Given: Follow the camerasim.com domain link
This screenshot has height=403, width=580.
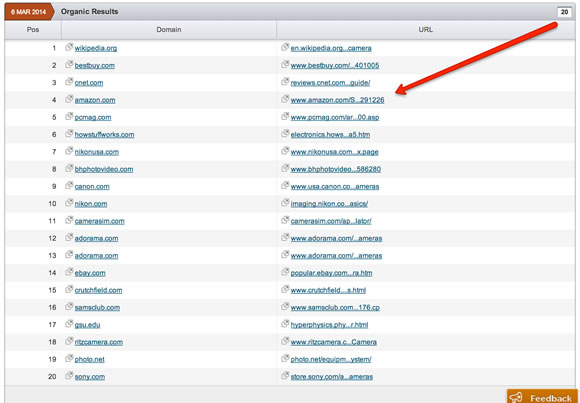Looking at the screenshot, I should coord(100,221).
